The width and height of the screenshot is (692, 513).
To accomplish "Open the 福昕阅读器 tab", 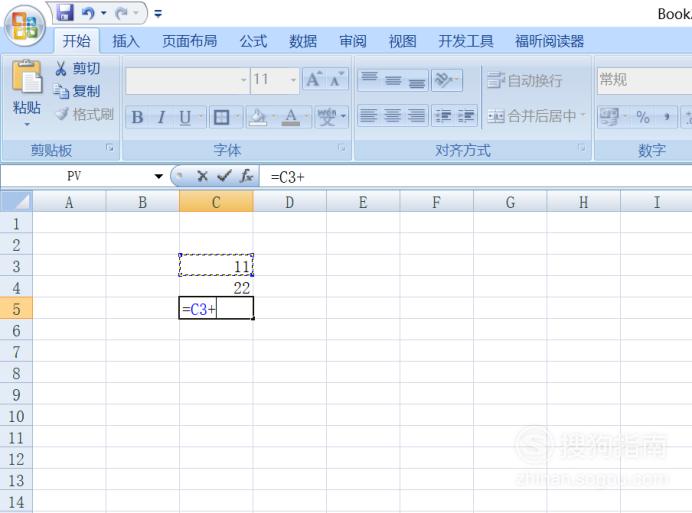I will [x=549, y=41].
